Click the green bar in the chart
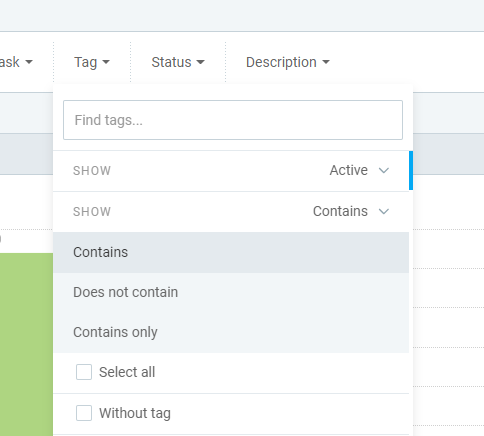Screen dimensions: 484x436 (x=26, y=344)
